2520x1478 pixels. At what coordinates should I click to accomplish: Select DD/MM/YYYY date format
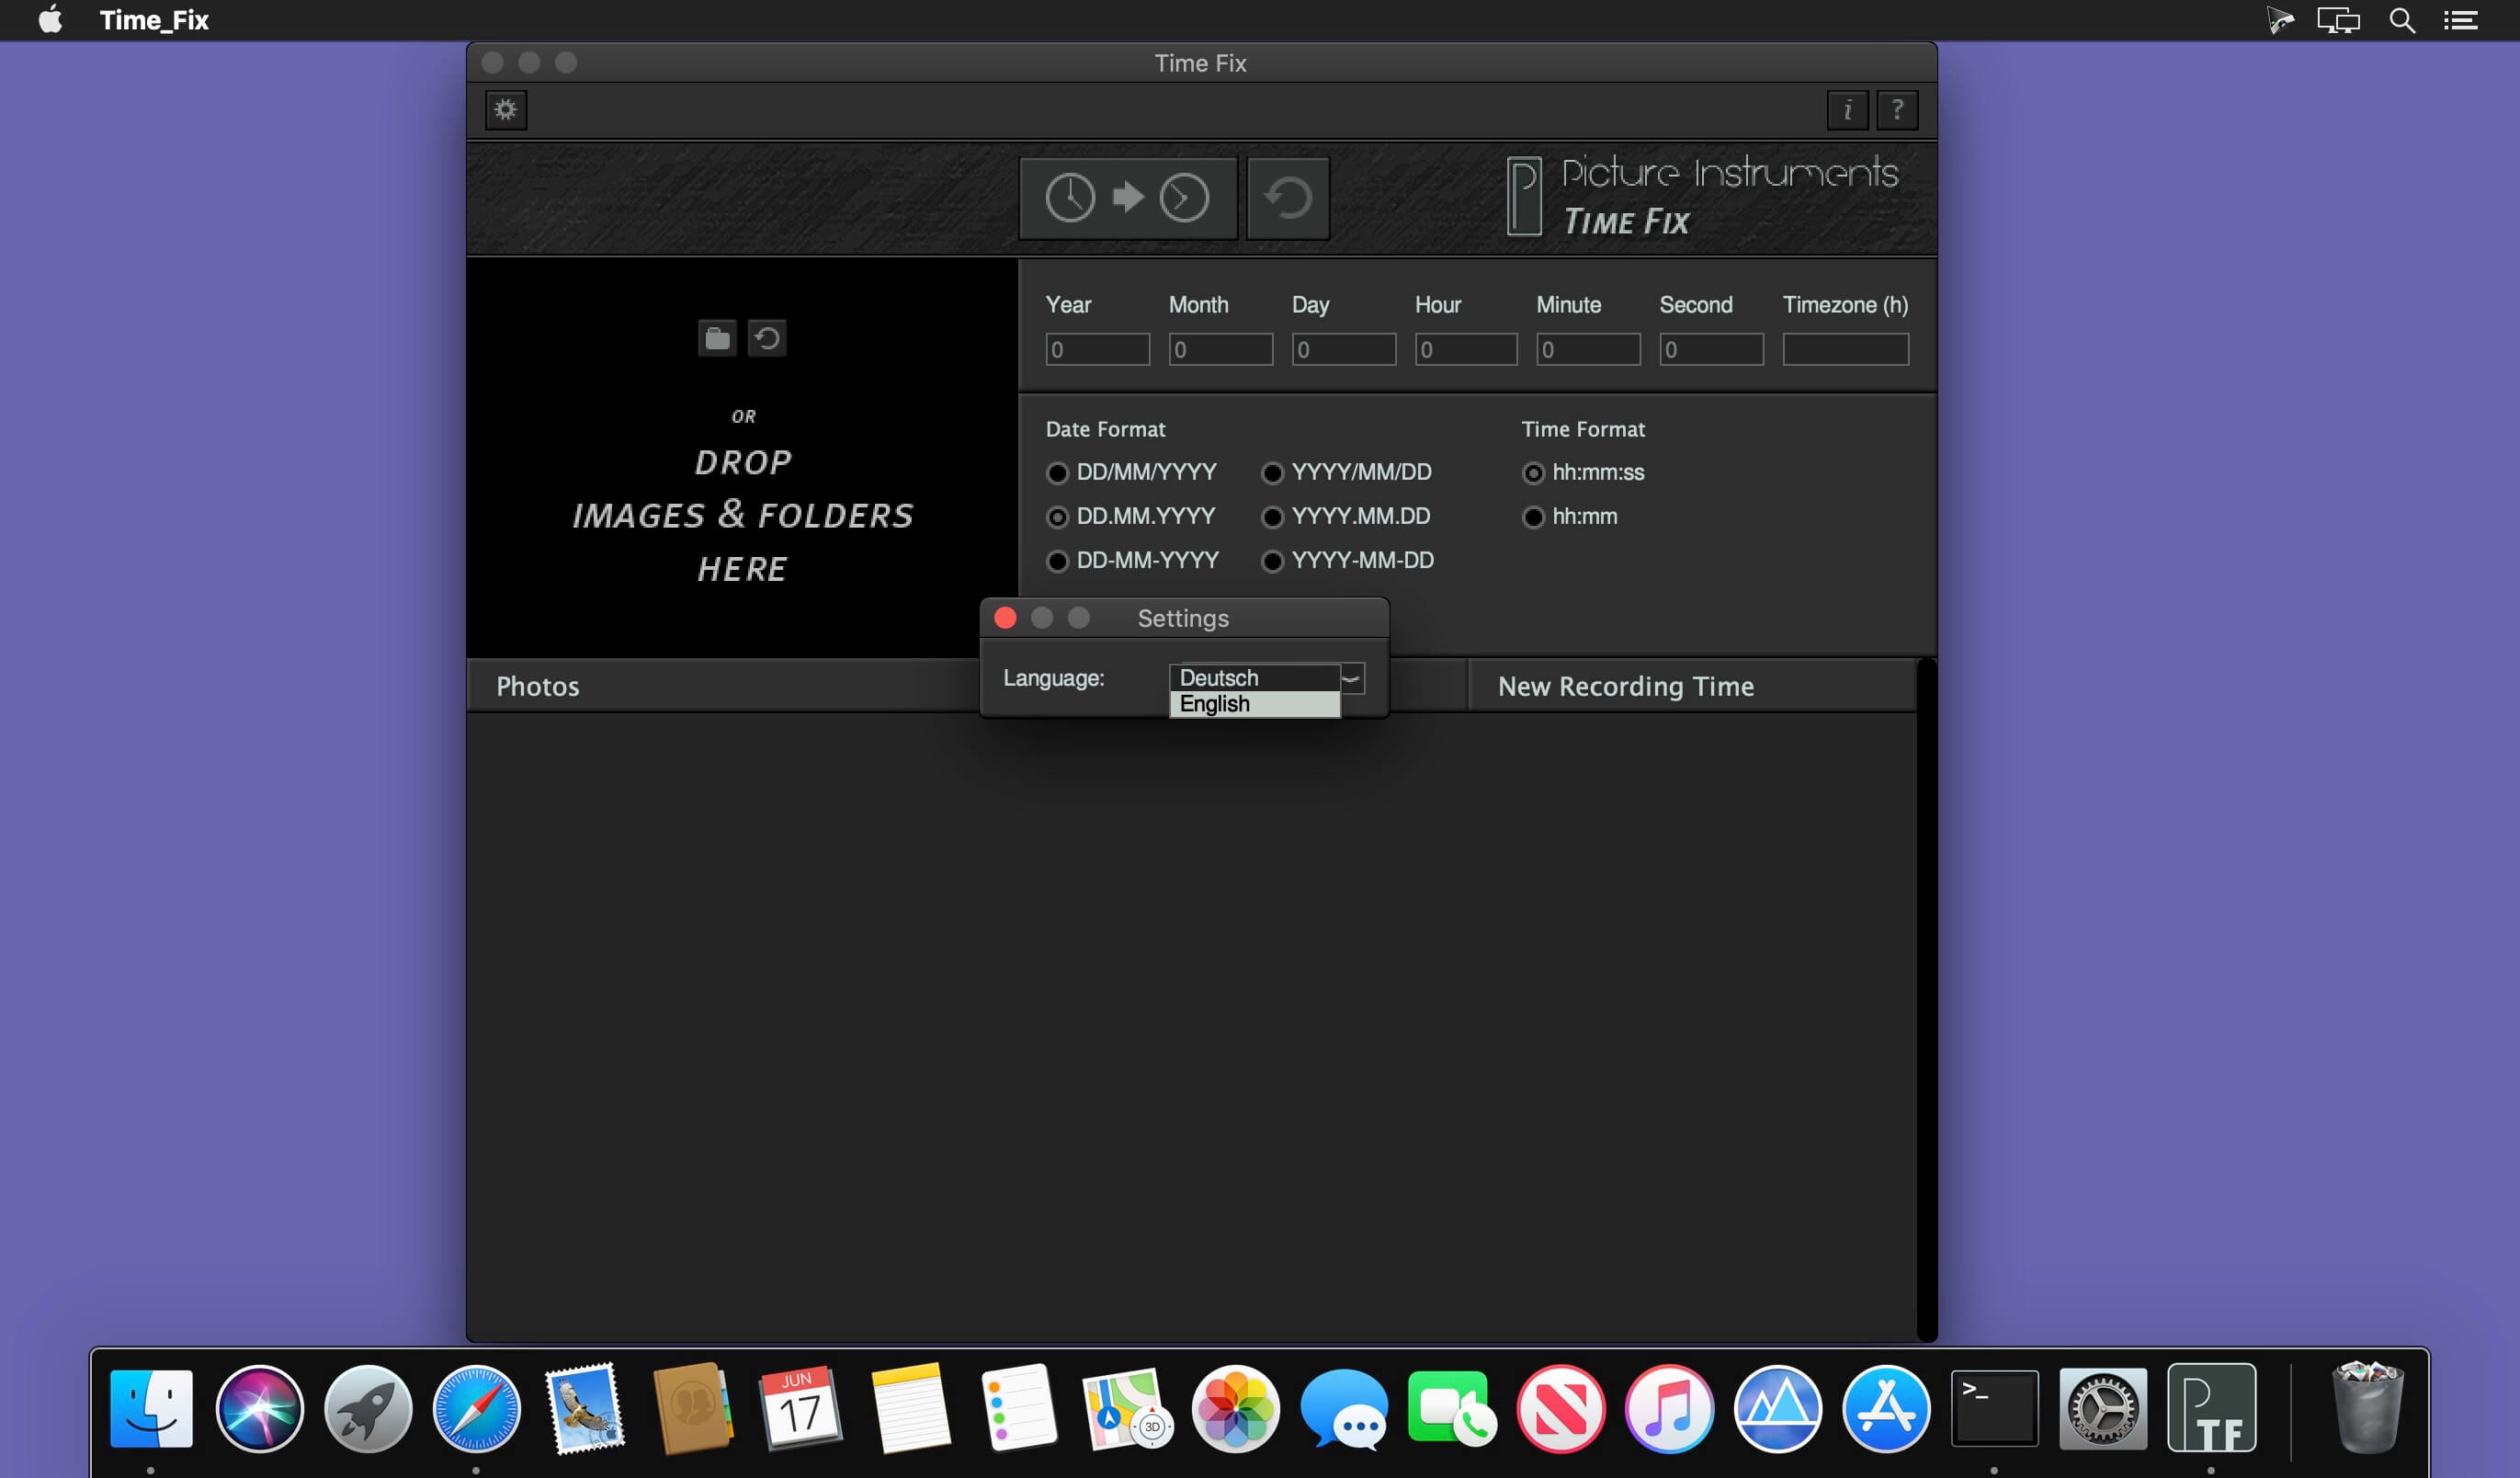(1057, 473)
